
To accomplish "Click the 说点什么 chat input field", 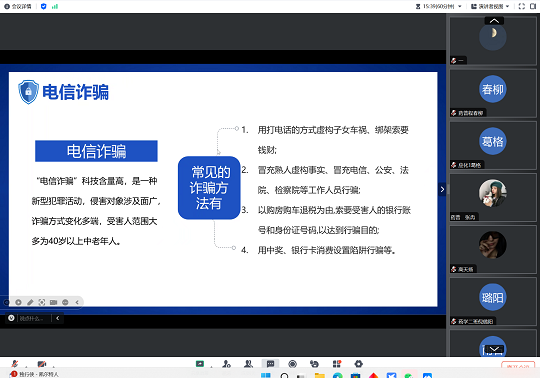I will point(32,318).
